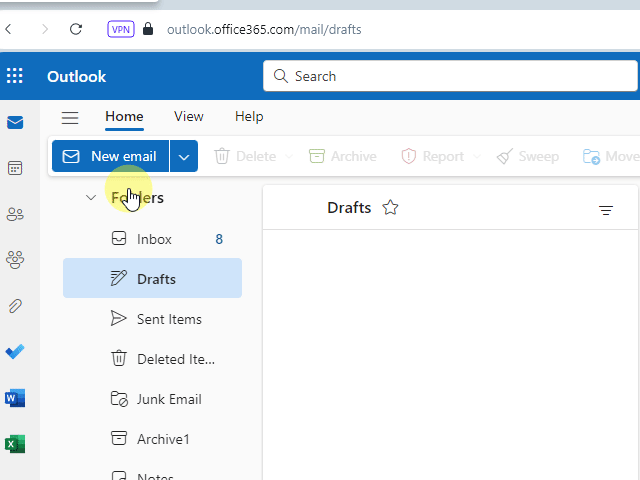Compose a New email
This screenshot has width=640, height=480.
coord(110,156)
